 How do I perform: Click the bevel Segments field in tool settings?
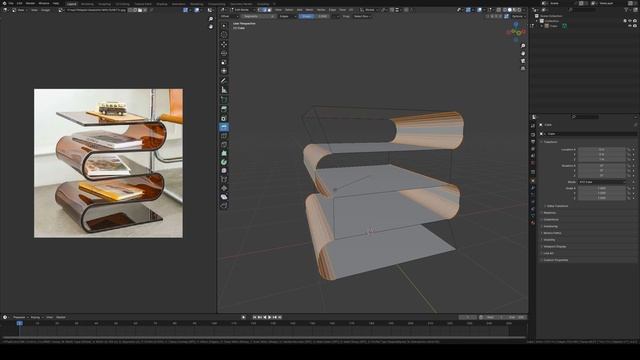tap(259, 16)
